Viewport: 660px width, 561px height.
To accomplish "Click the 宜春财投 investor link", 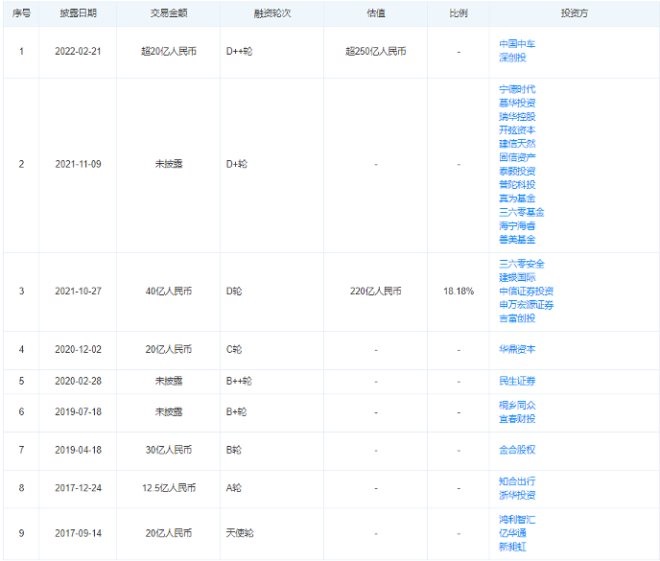I will 517,419.
